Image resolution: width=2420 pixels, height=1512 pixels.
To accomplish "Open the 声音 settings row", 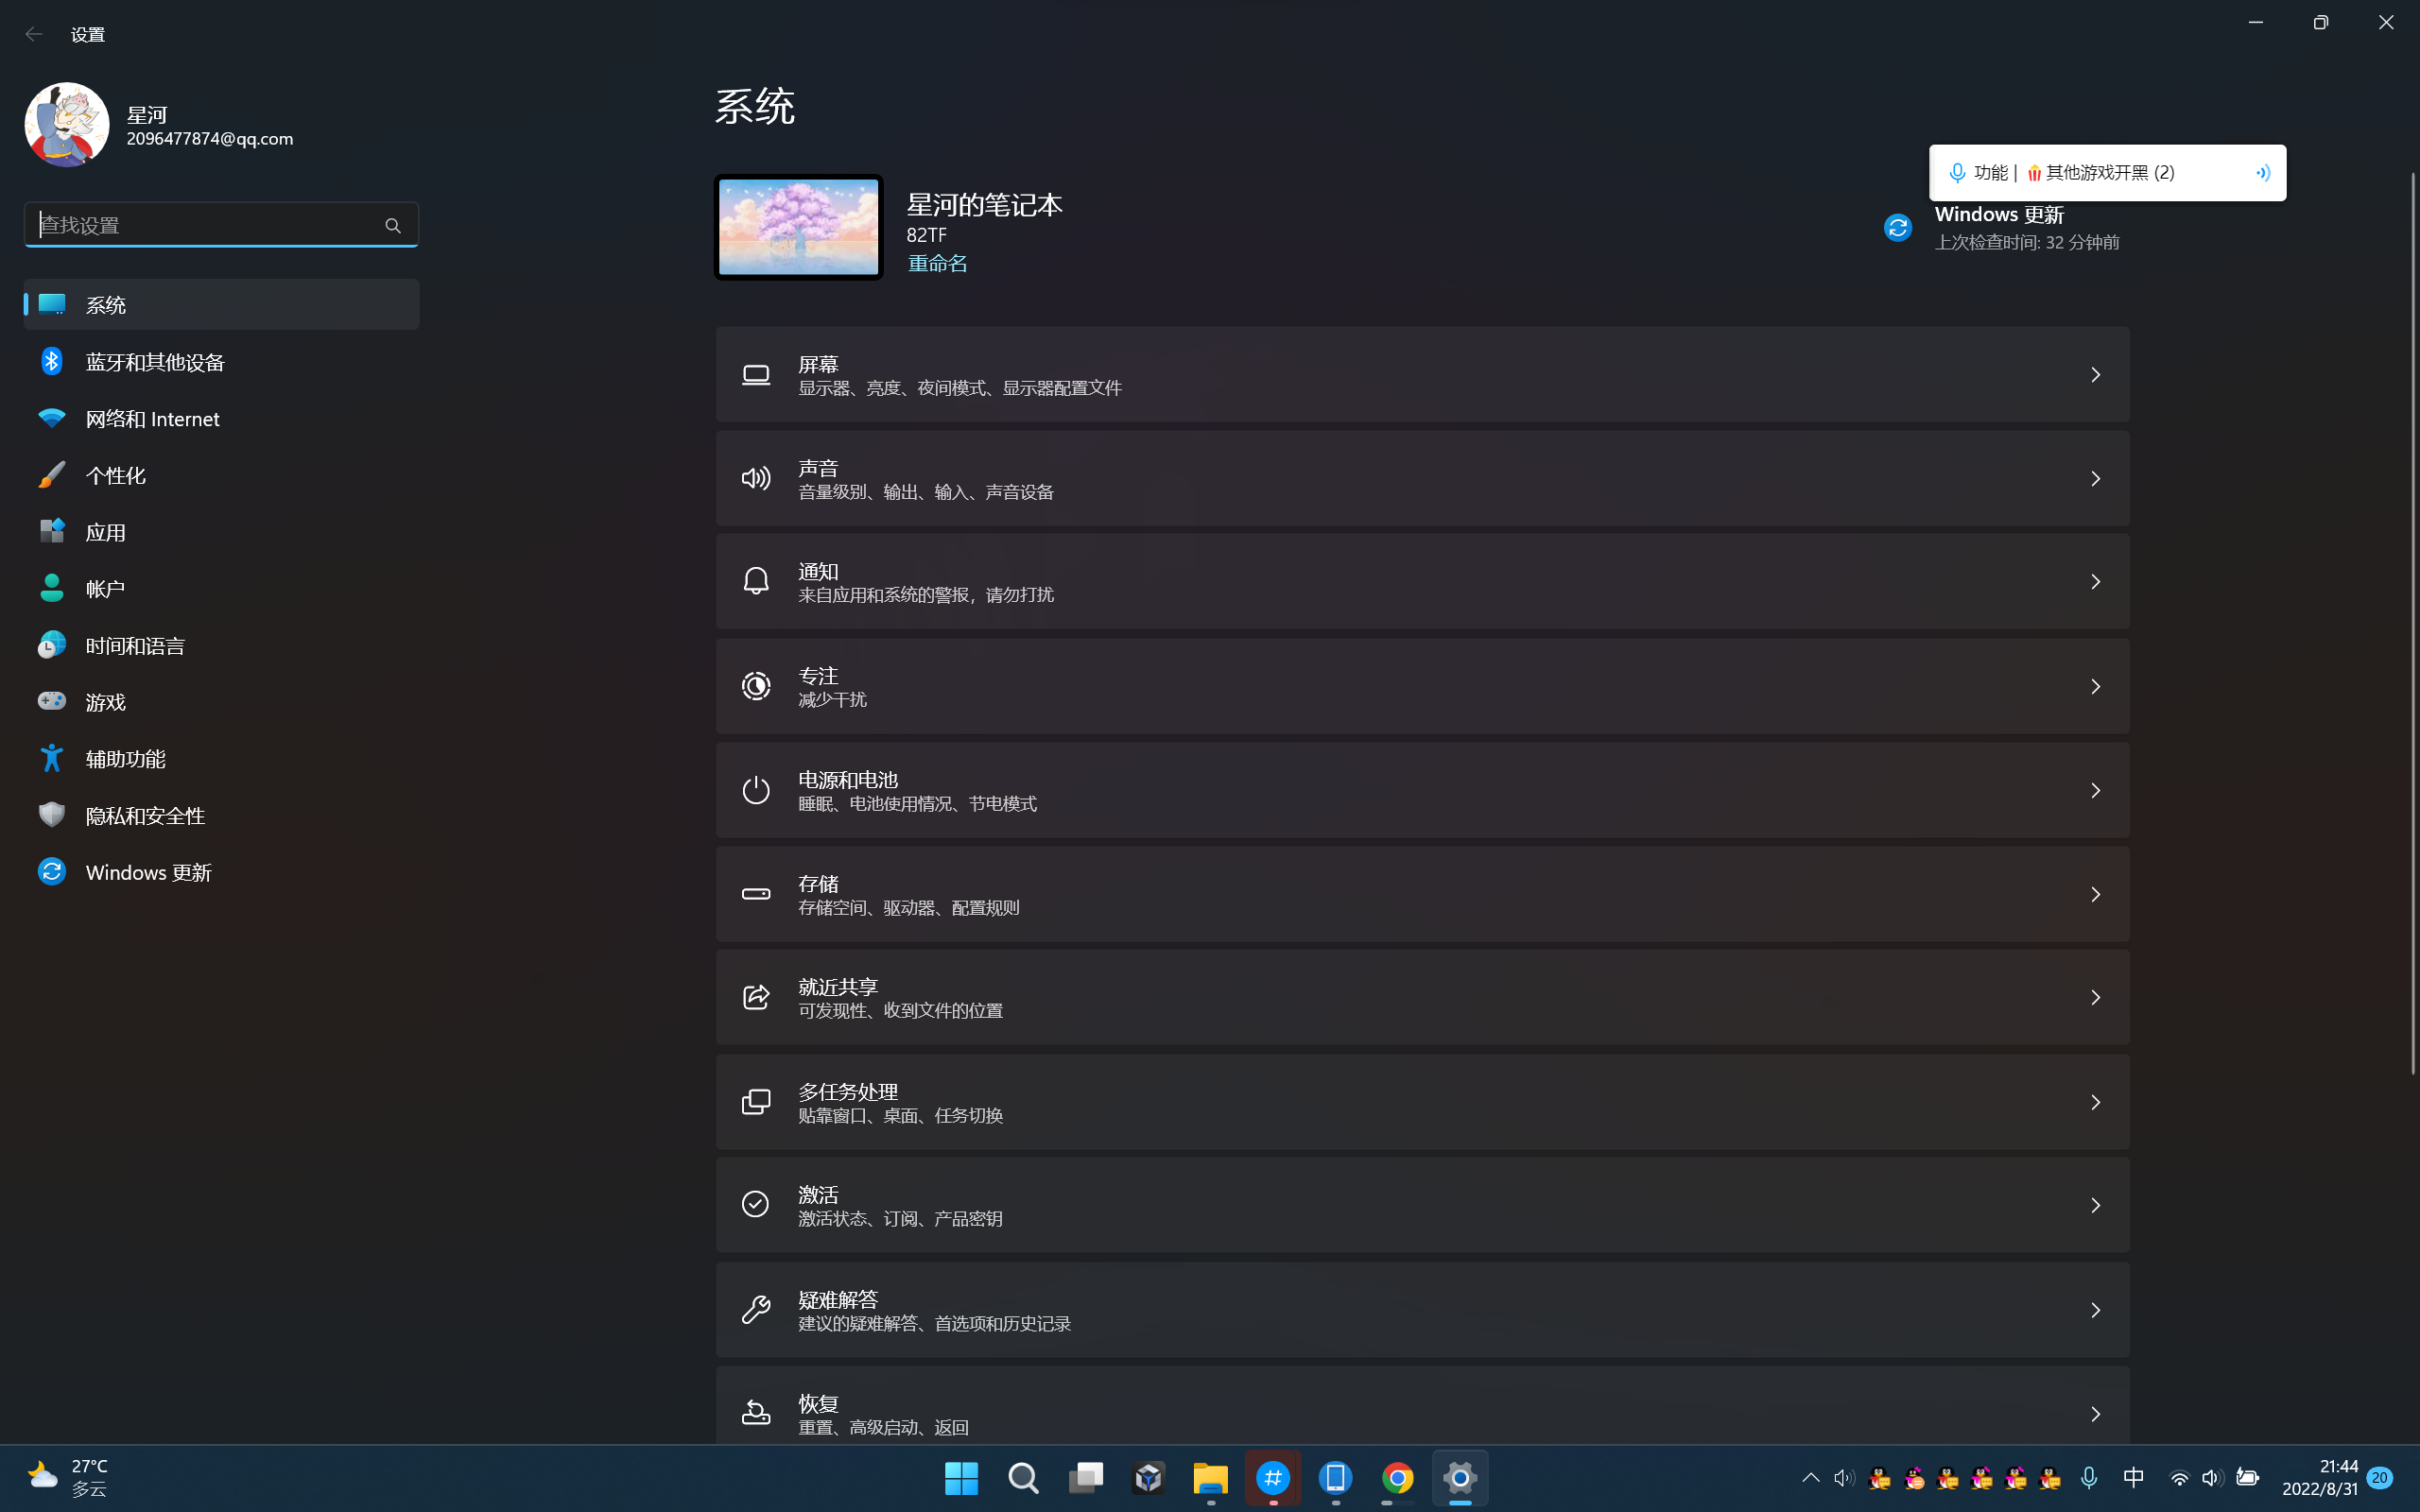I will 1422,479.
